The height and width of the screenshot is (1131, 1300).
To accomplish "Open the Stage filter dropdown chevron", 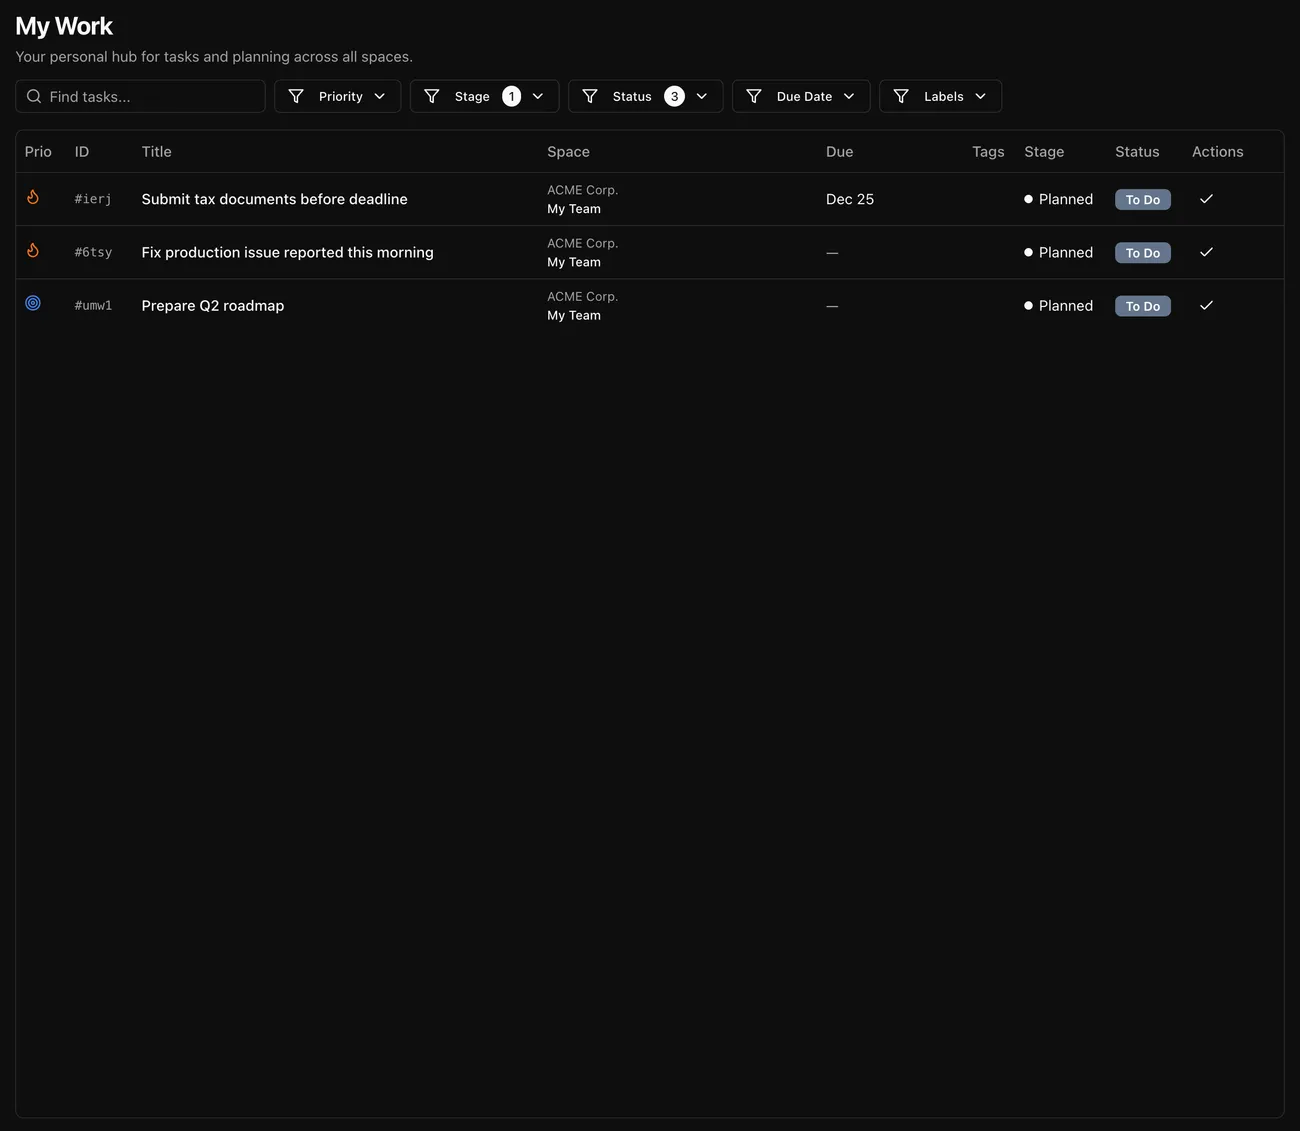I will pos(538,97).
